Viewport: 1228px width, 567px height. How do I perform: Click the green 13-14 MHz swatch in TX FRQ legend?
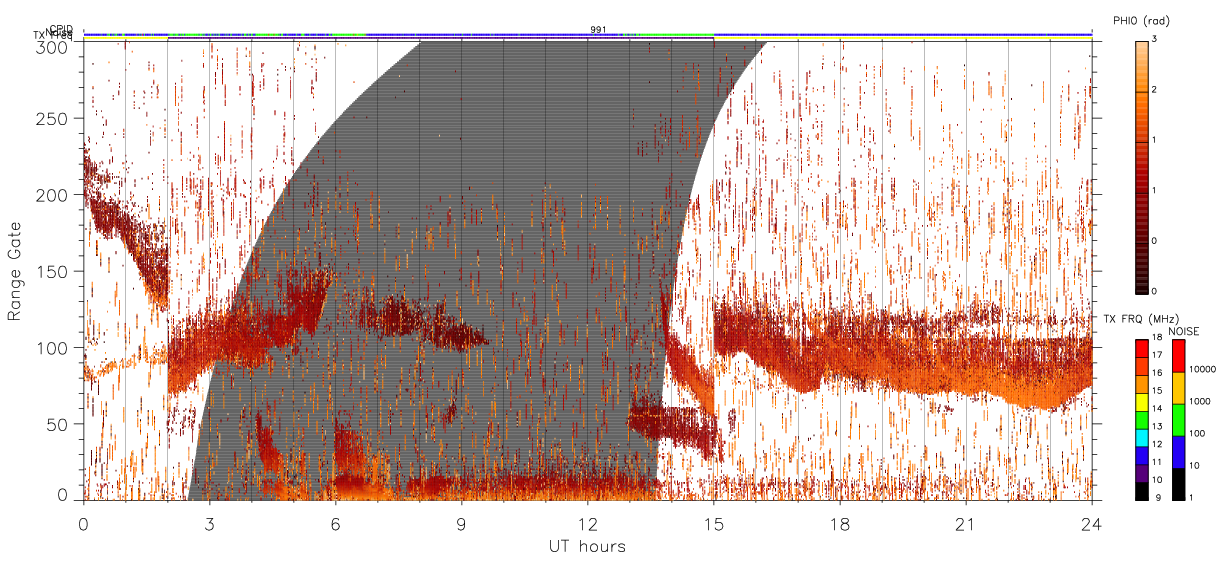point(1141,420)
